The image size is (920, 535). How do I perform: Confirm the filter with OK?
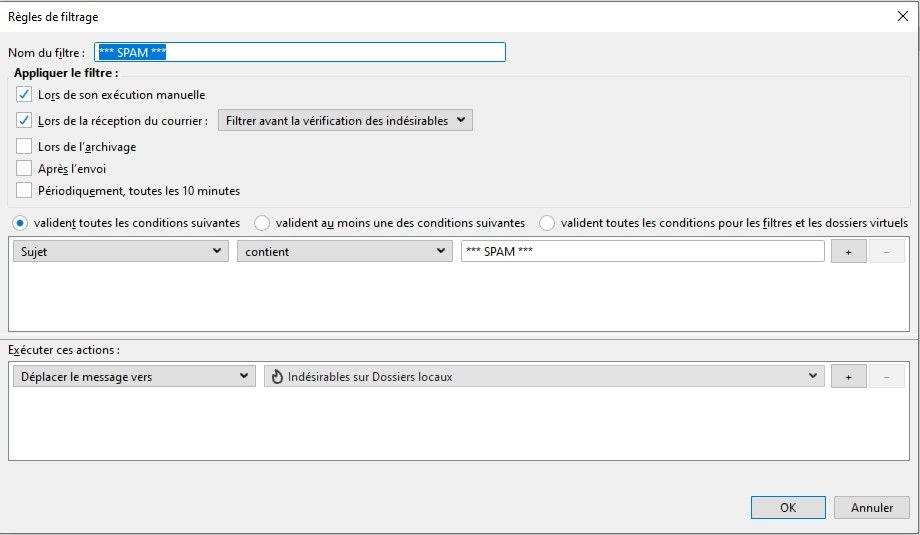[788, 507]
